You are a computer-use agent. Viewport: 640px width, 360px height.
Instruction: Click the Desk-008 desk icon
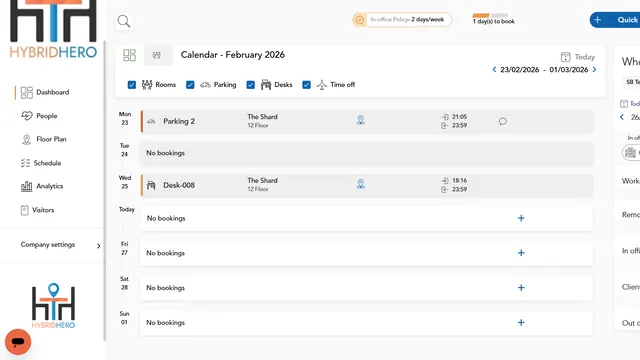(x=151, y=185)
